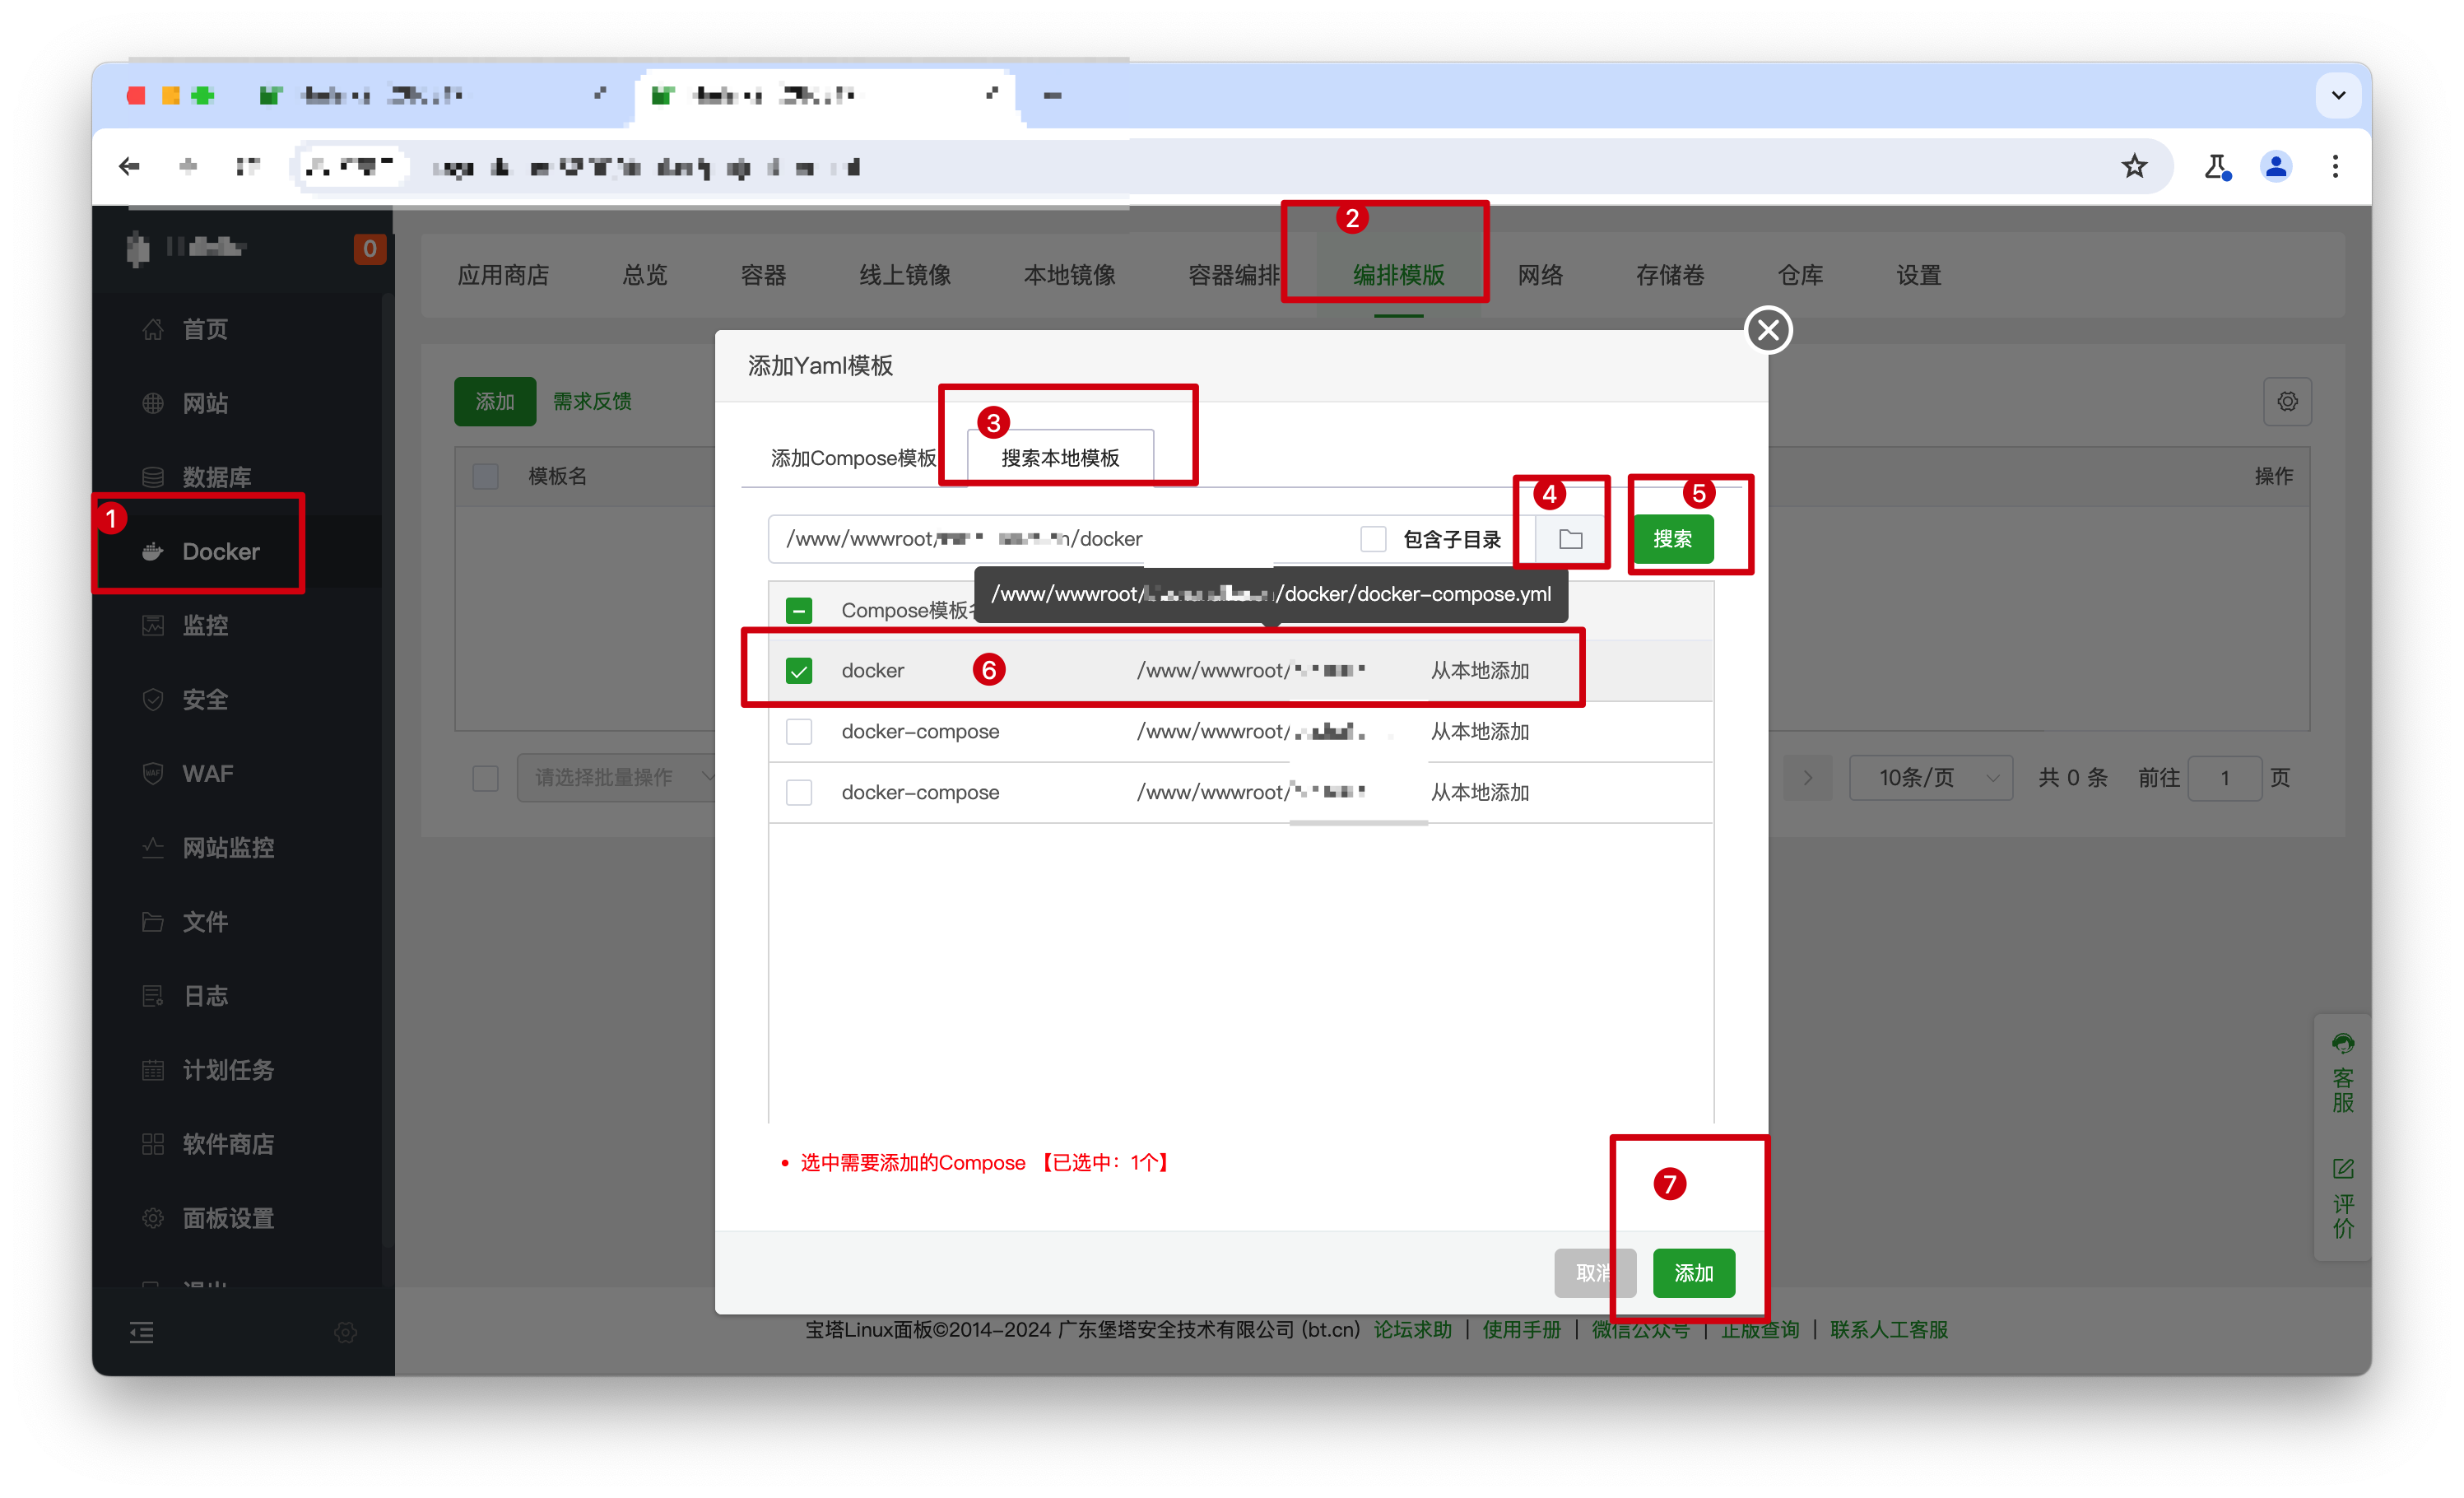Image resolution: width=2464 pixels, height=1498 pixels.
Task: Click the browser back arrow
Action: tap(129, 166)
